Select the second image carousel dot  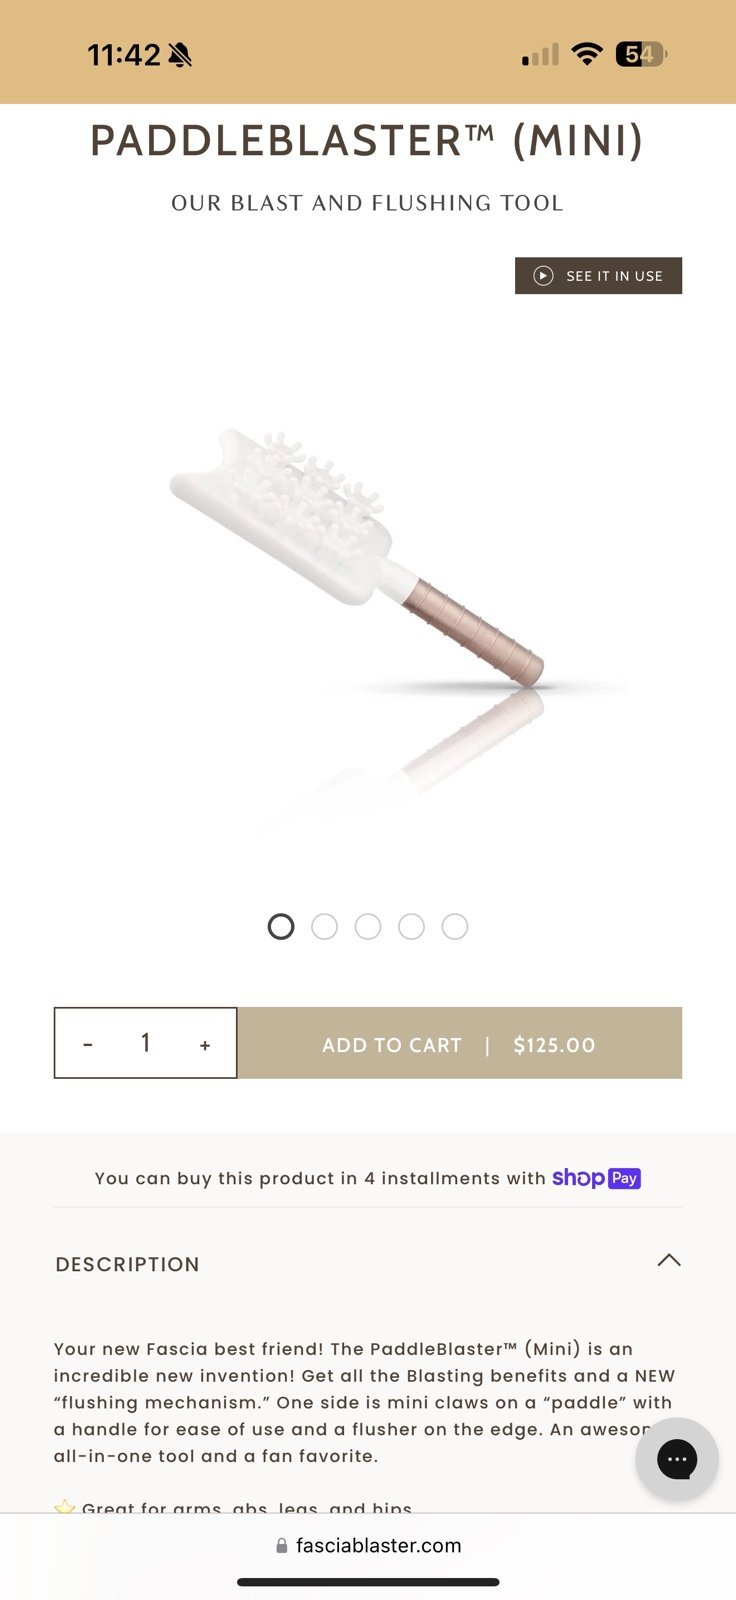(x=324, y=927)
